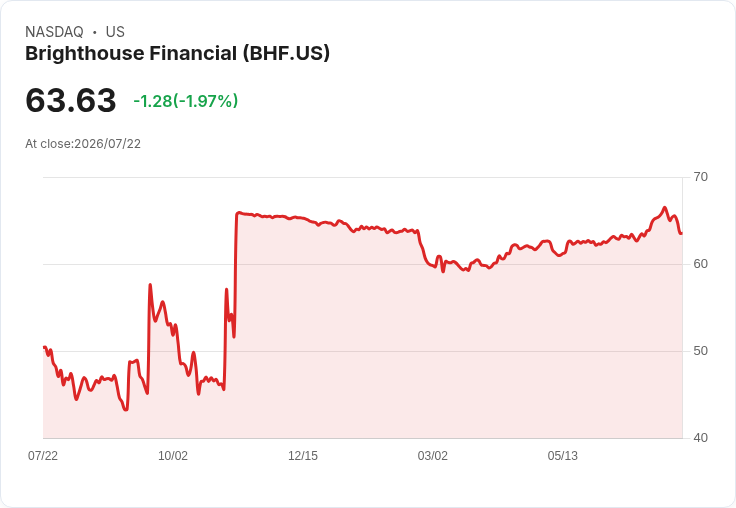Click the Brighthouse Financial (BHF.US) title

(177, 54)
